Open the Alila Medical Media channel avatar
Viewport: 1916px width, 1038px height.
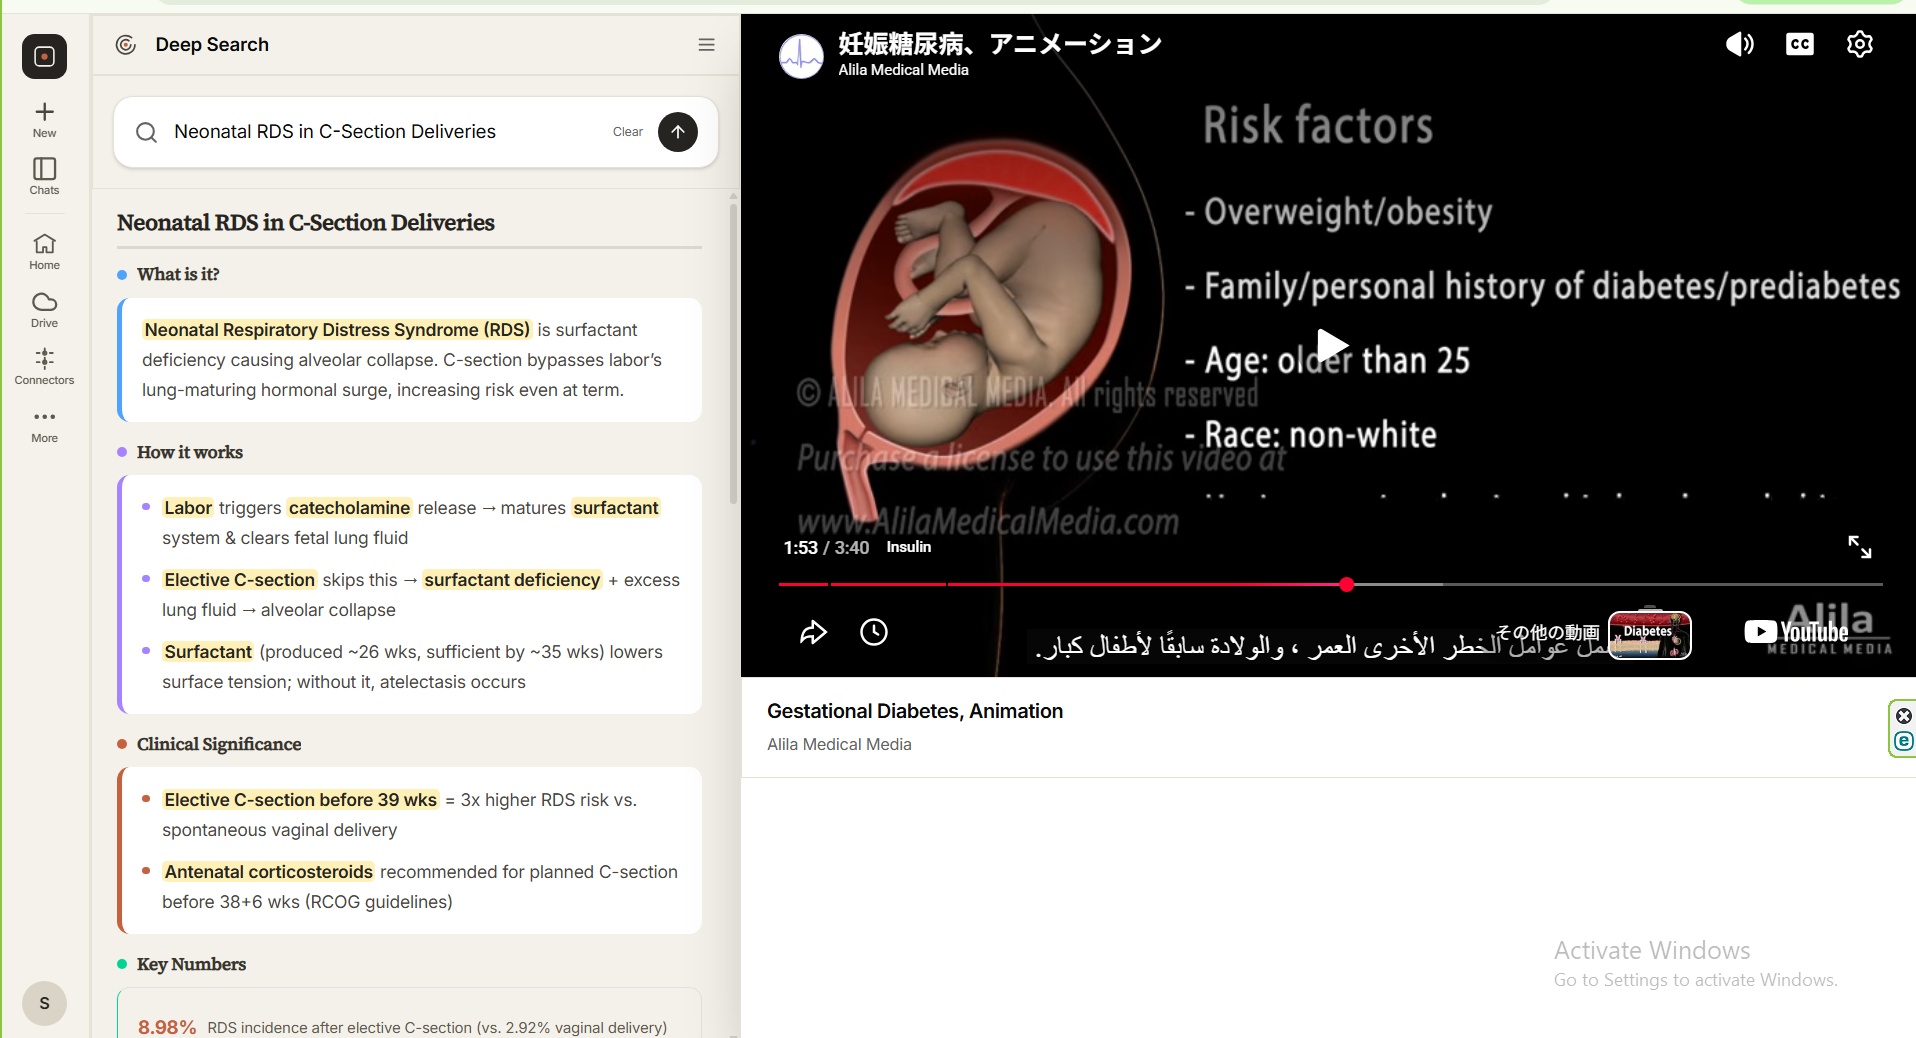[801, 56]
